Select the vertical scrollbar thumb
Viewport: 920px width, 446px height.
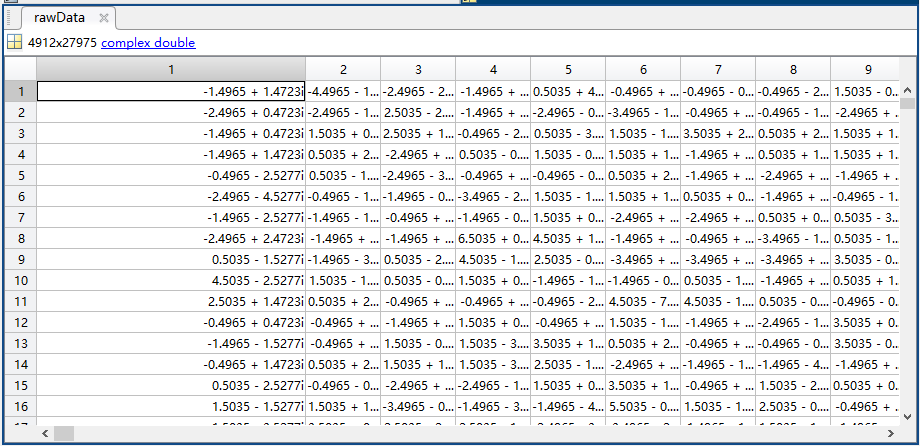coord(907,104)
